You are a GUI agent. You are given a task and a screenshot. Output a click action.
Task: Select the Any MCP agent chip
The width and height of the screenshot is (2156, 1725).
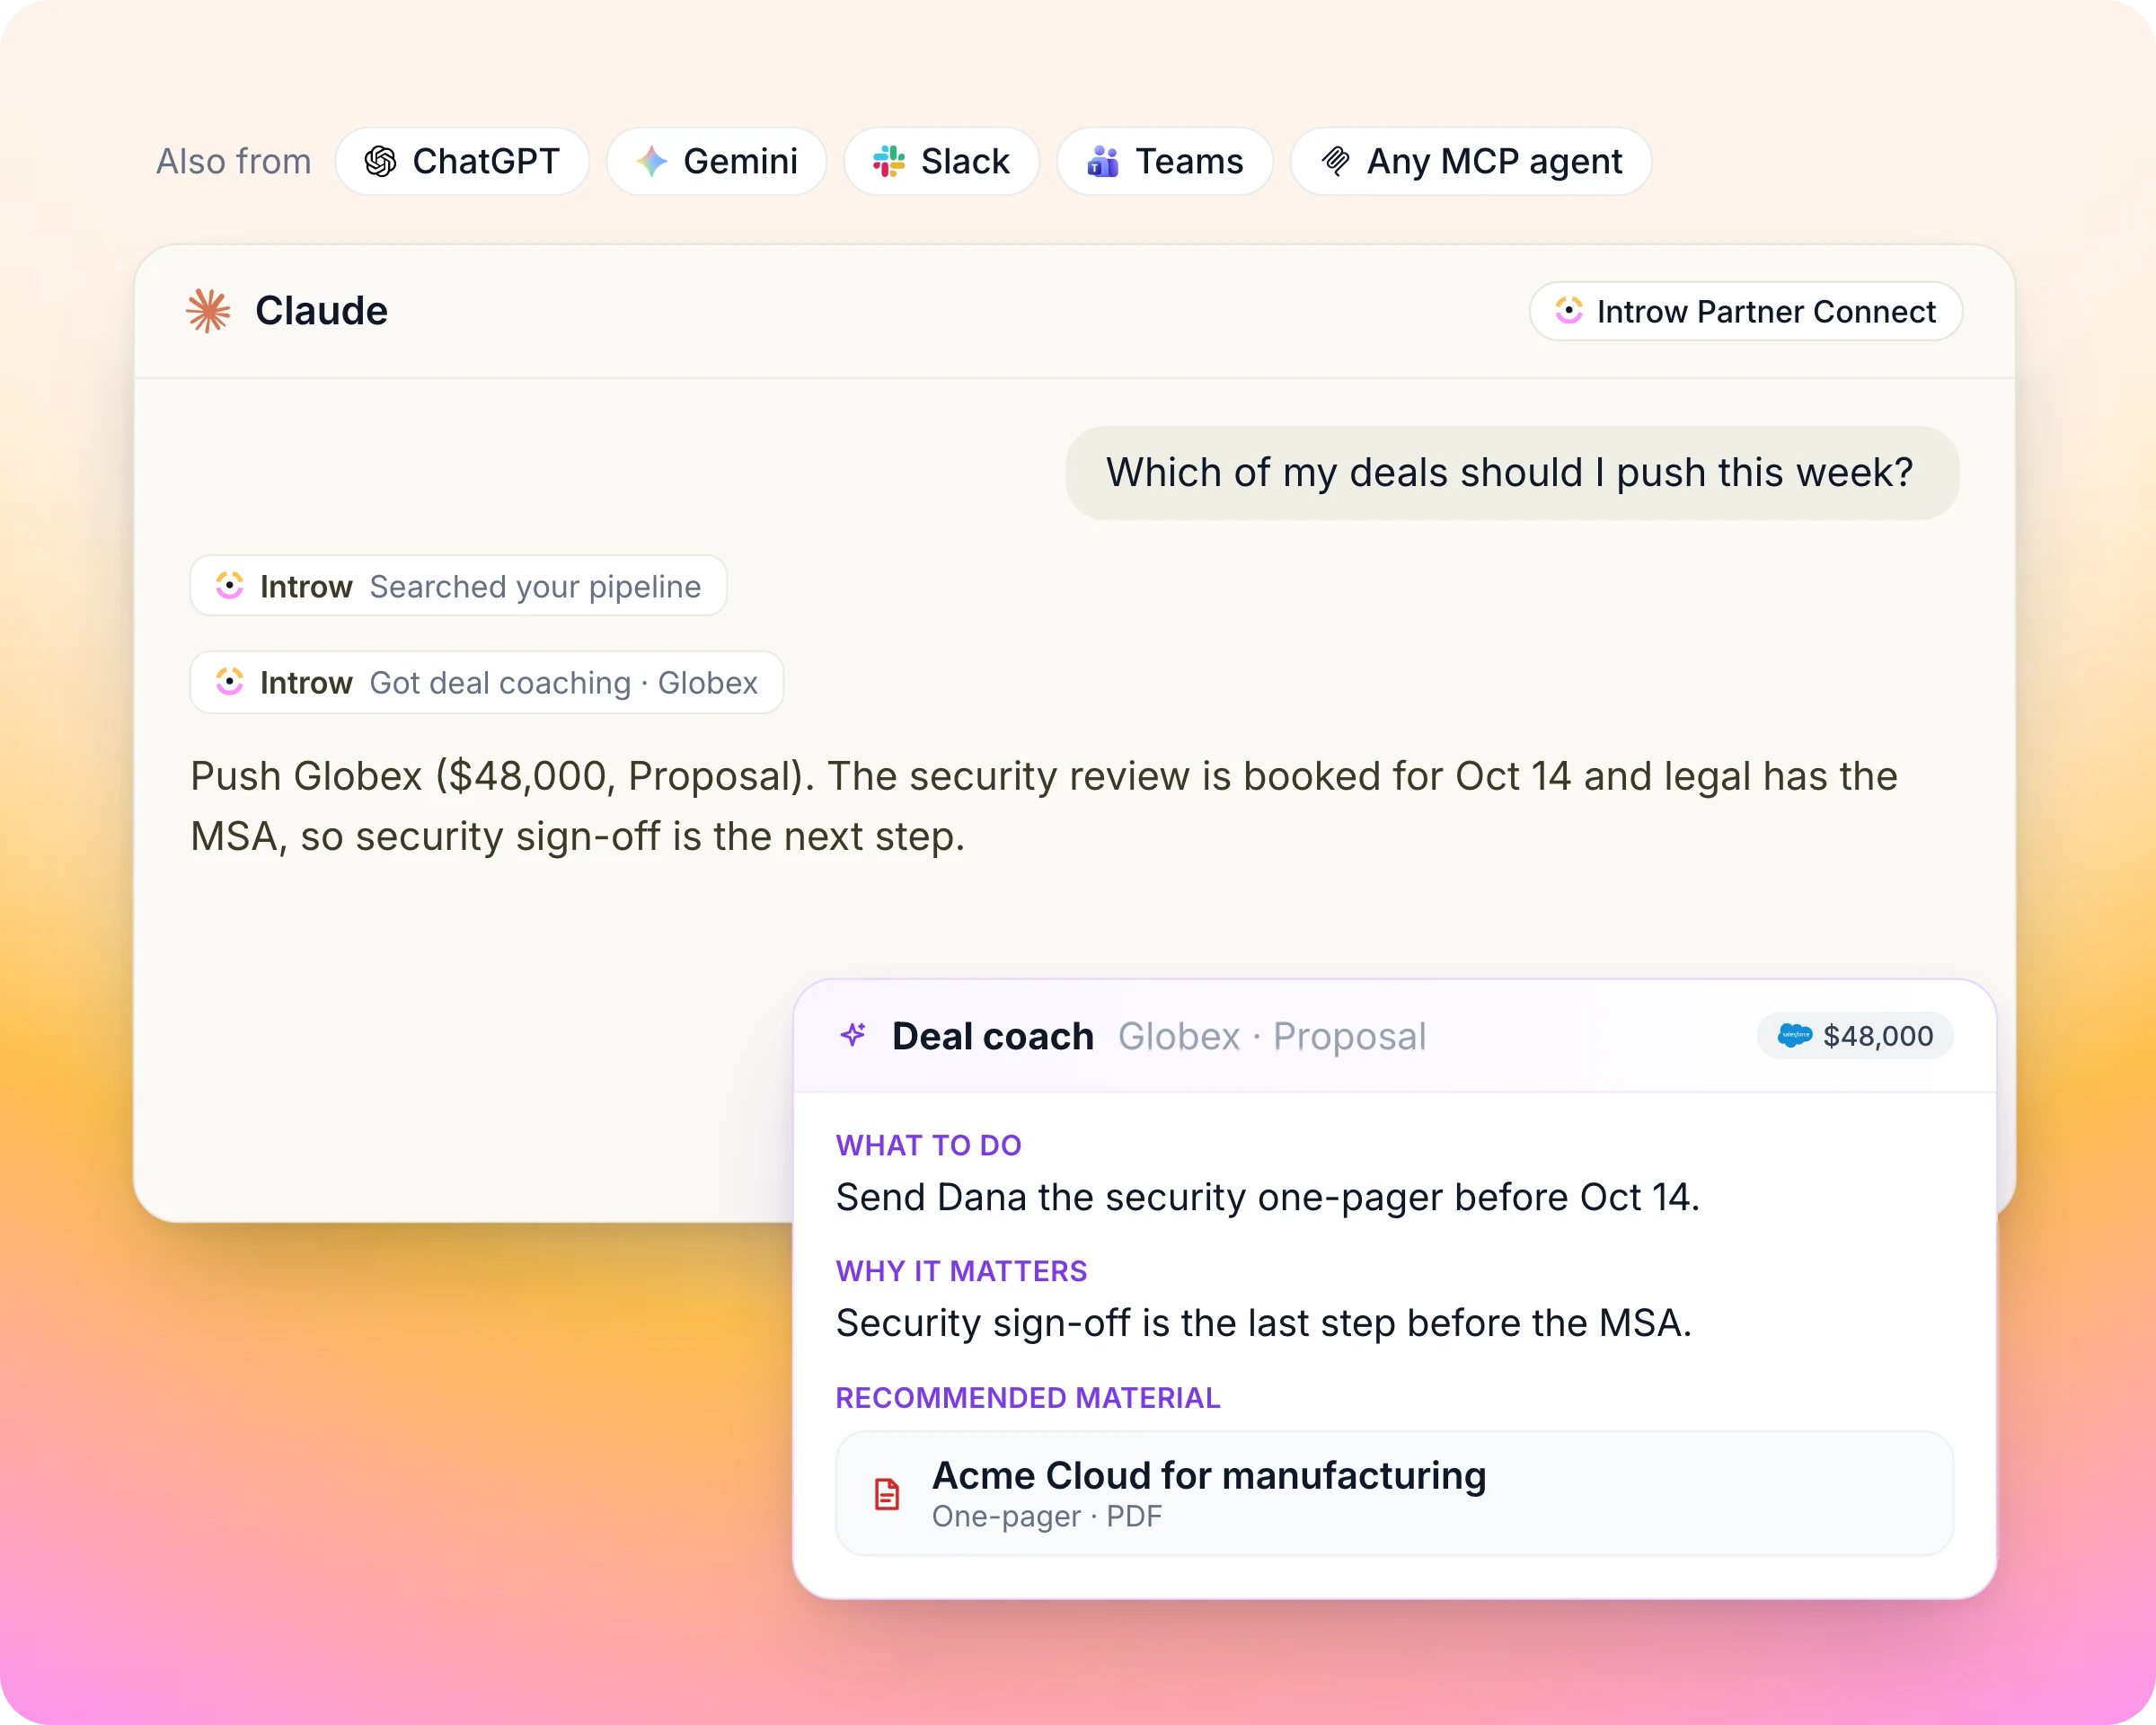pyautogui.click(x=1471, y=161)
